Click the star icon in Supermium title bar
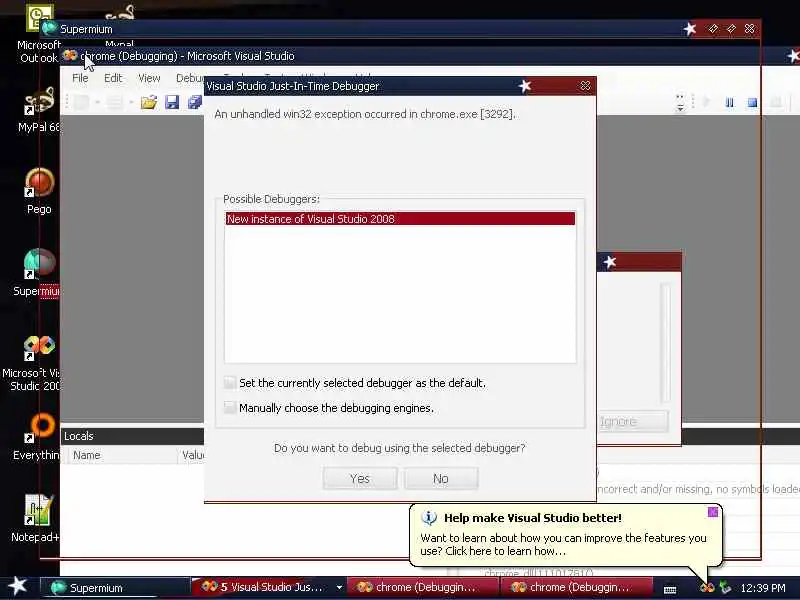The image size is (800, 600). 690,29
